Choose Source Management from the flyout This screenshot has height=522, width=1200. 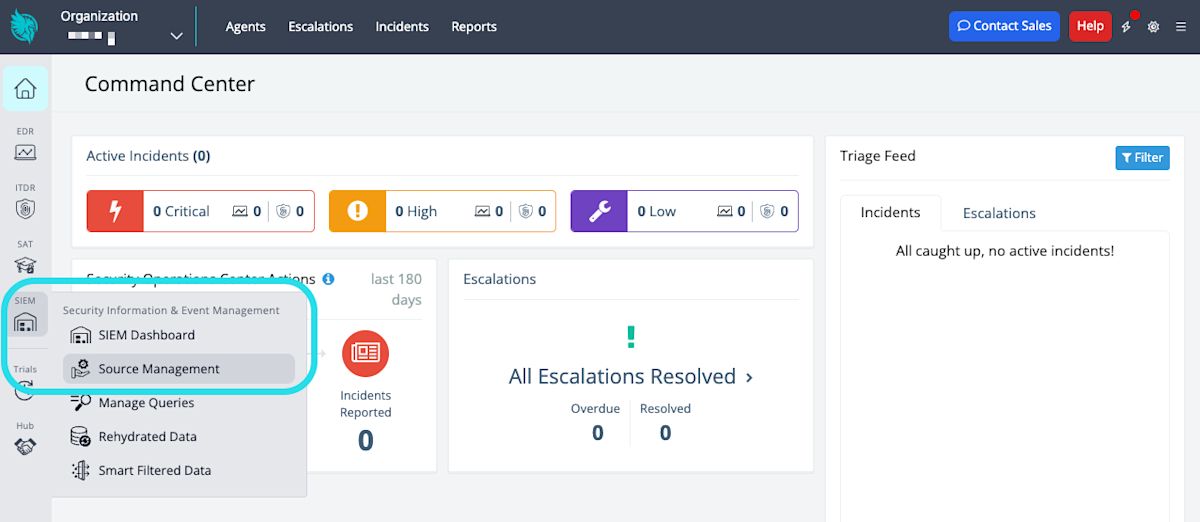point(179,369)
